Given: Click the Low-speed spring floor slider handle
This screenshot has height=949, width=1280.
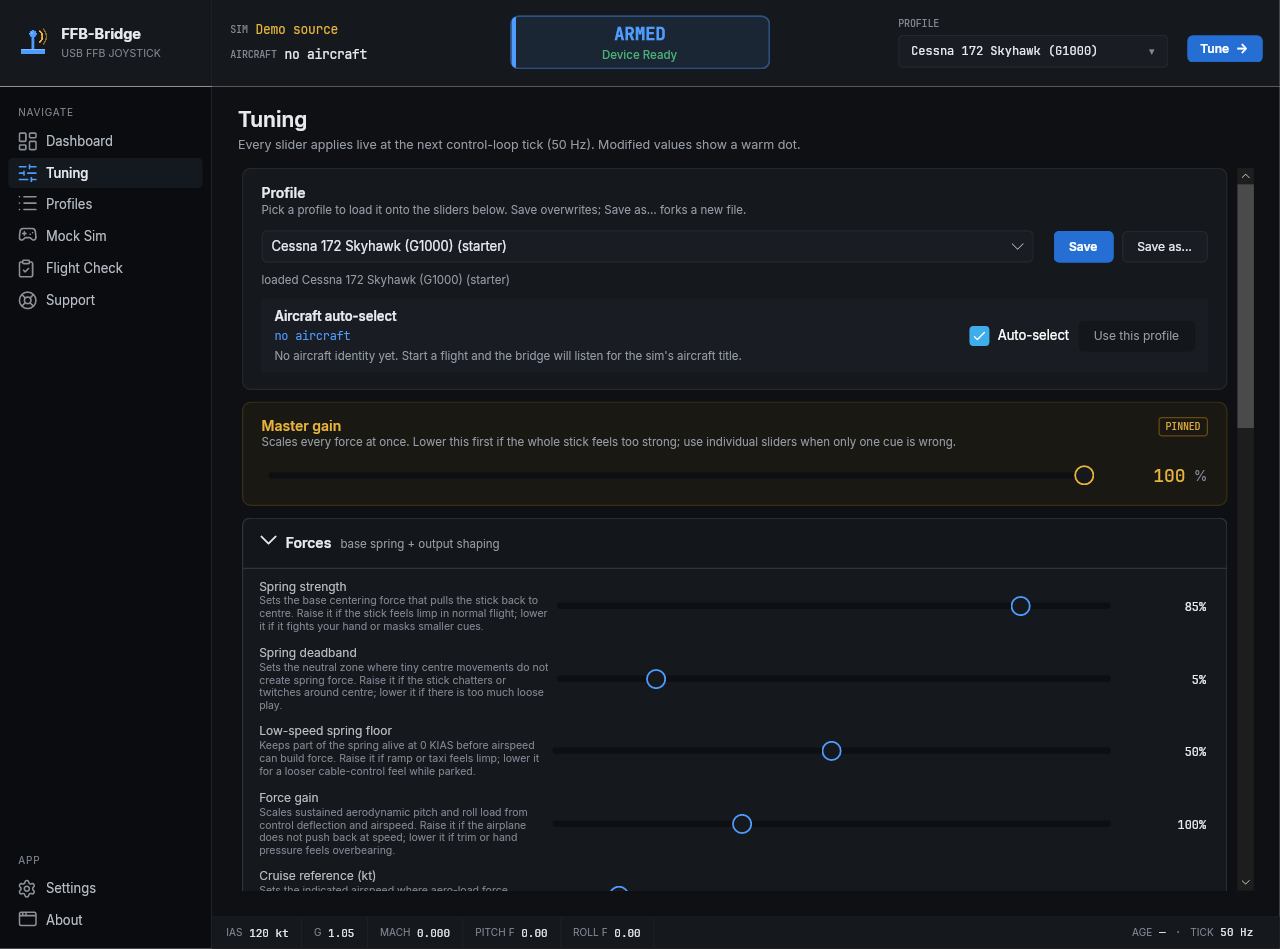Looking at the screenshot, I should pos(831,751).
